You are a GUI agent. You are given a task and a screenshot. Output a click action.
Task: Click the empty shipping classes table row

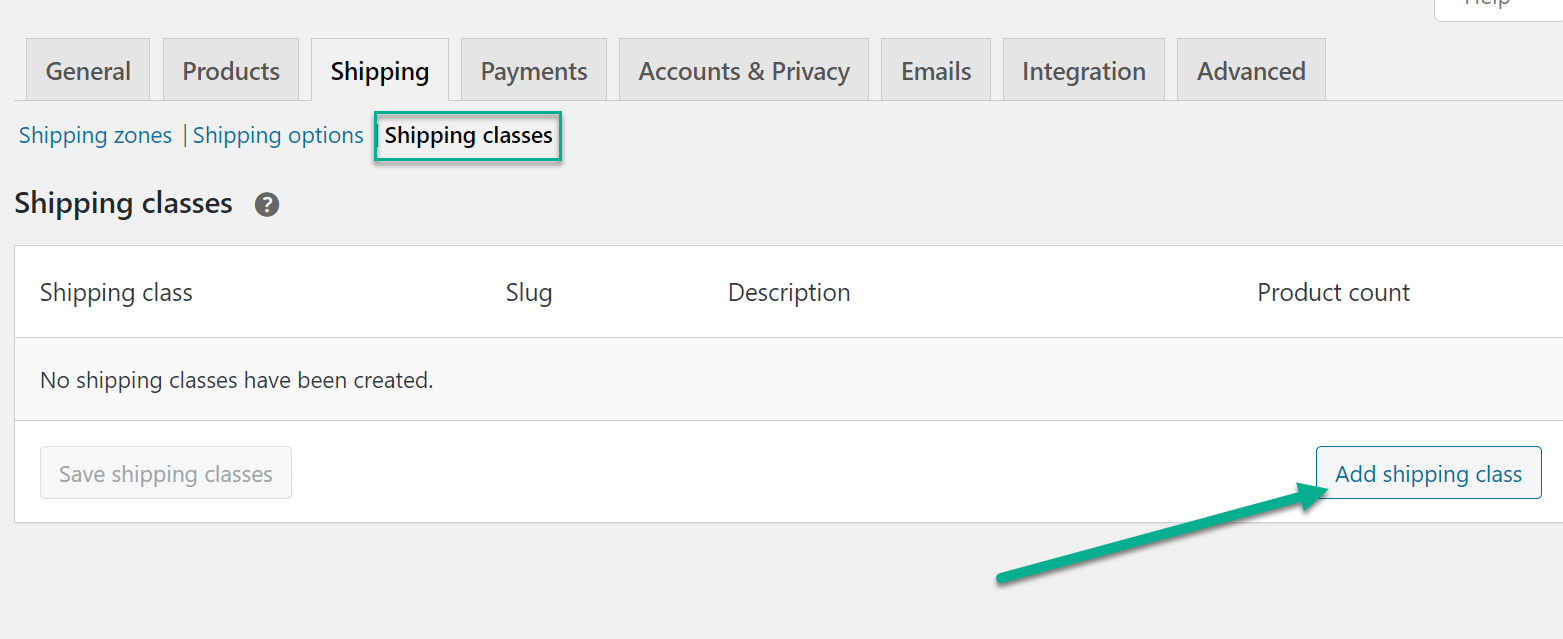236,380
